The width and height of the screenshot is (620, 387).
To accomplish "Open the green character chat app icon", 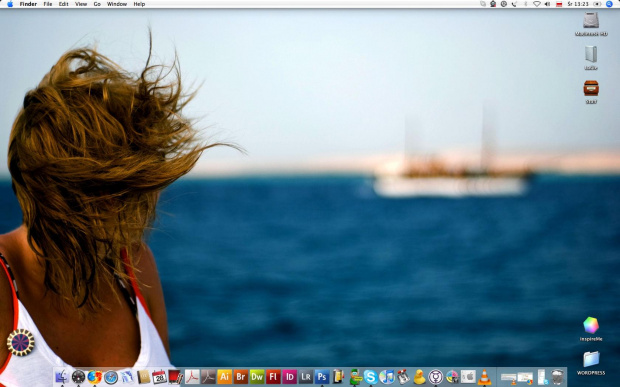I will (x=355, y=377).
